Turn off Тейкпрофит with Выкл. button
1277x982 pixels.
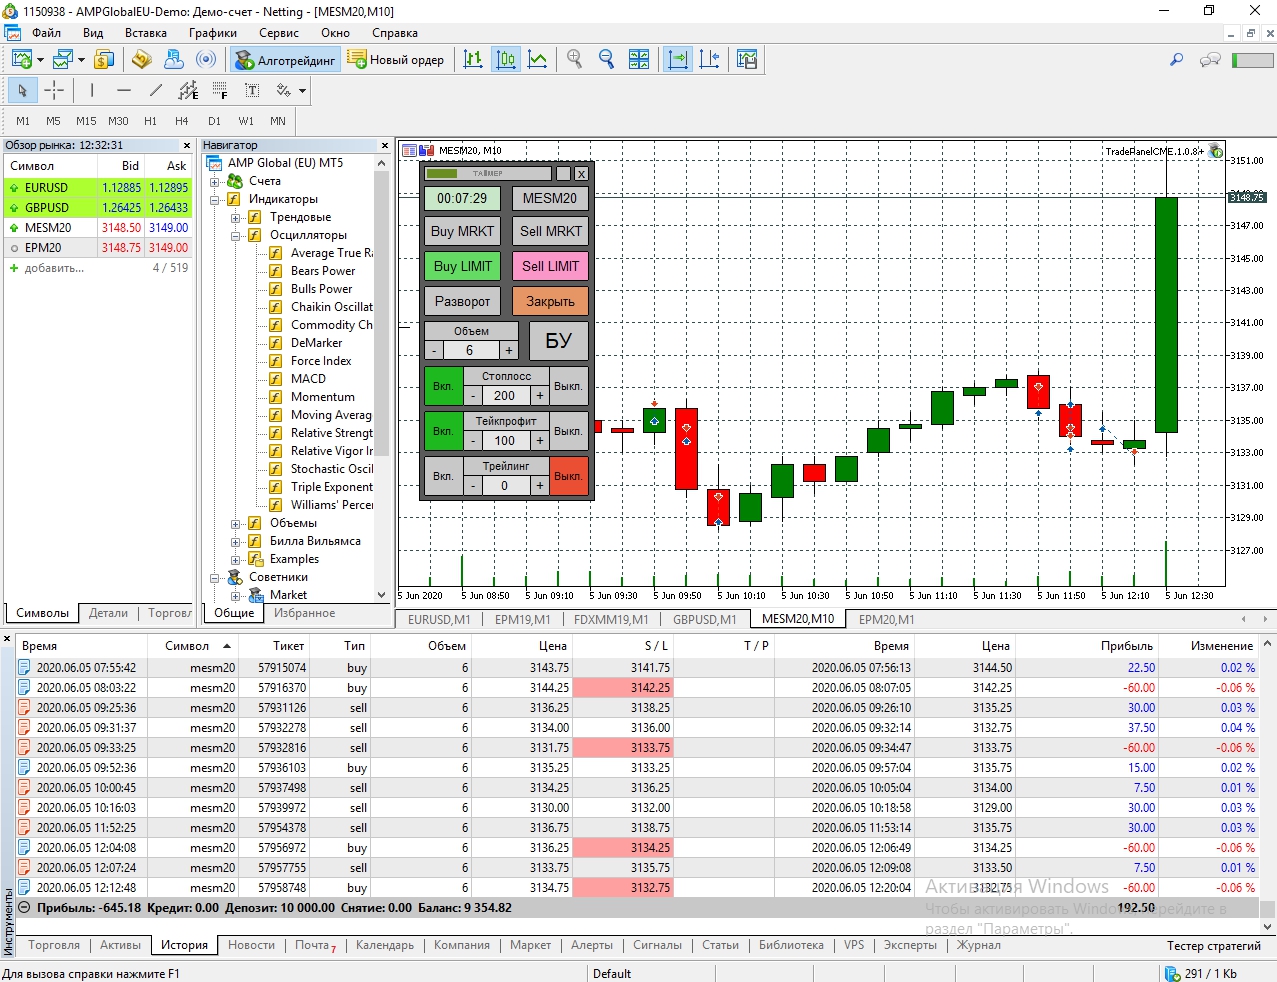pos(568,431)
